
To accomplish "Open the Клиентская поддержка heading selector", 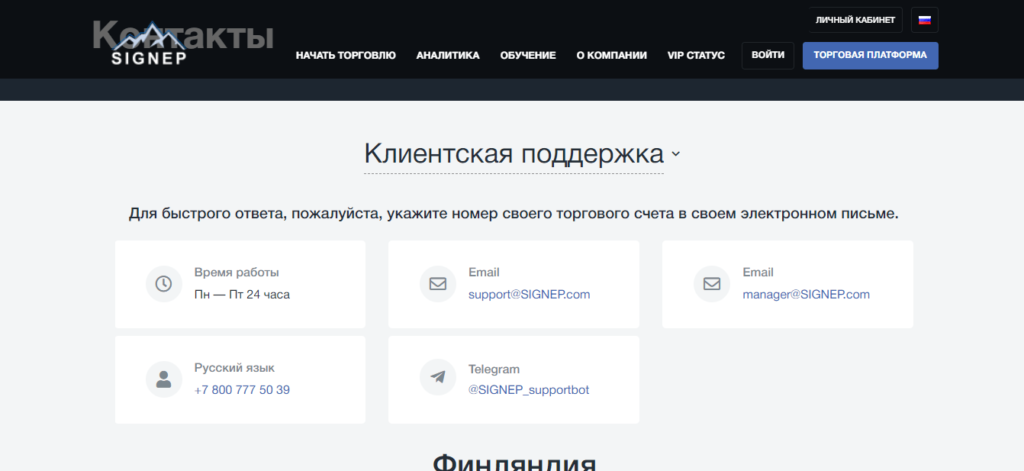I will (514, 154).
